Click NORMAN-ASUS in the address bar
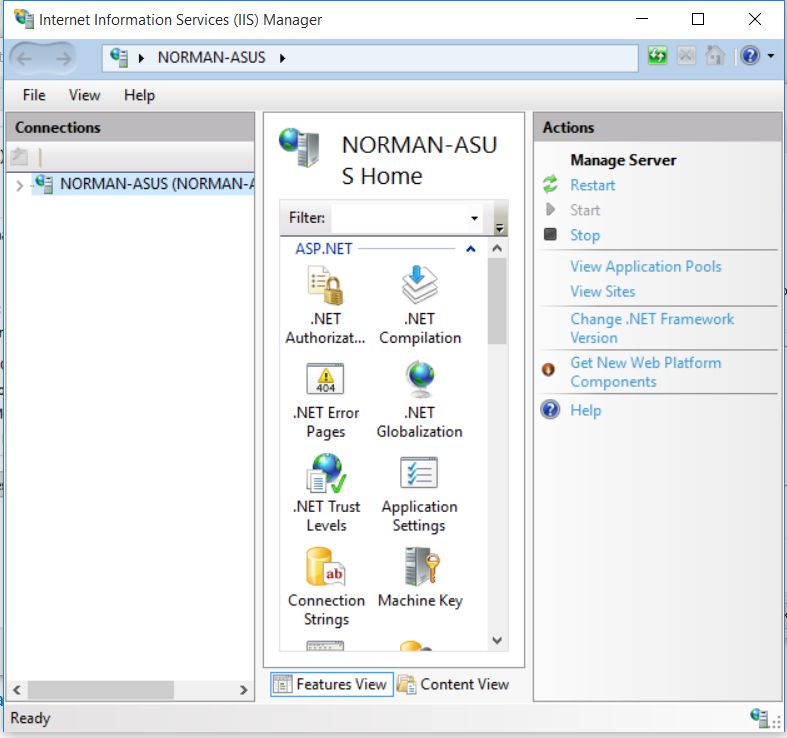 click(211, 58)
